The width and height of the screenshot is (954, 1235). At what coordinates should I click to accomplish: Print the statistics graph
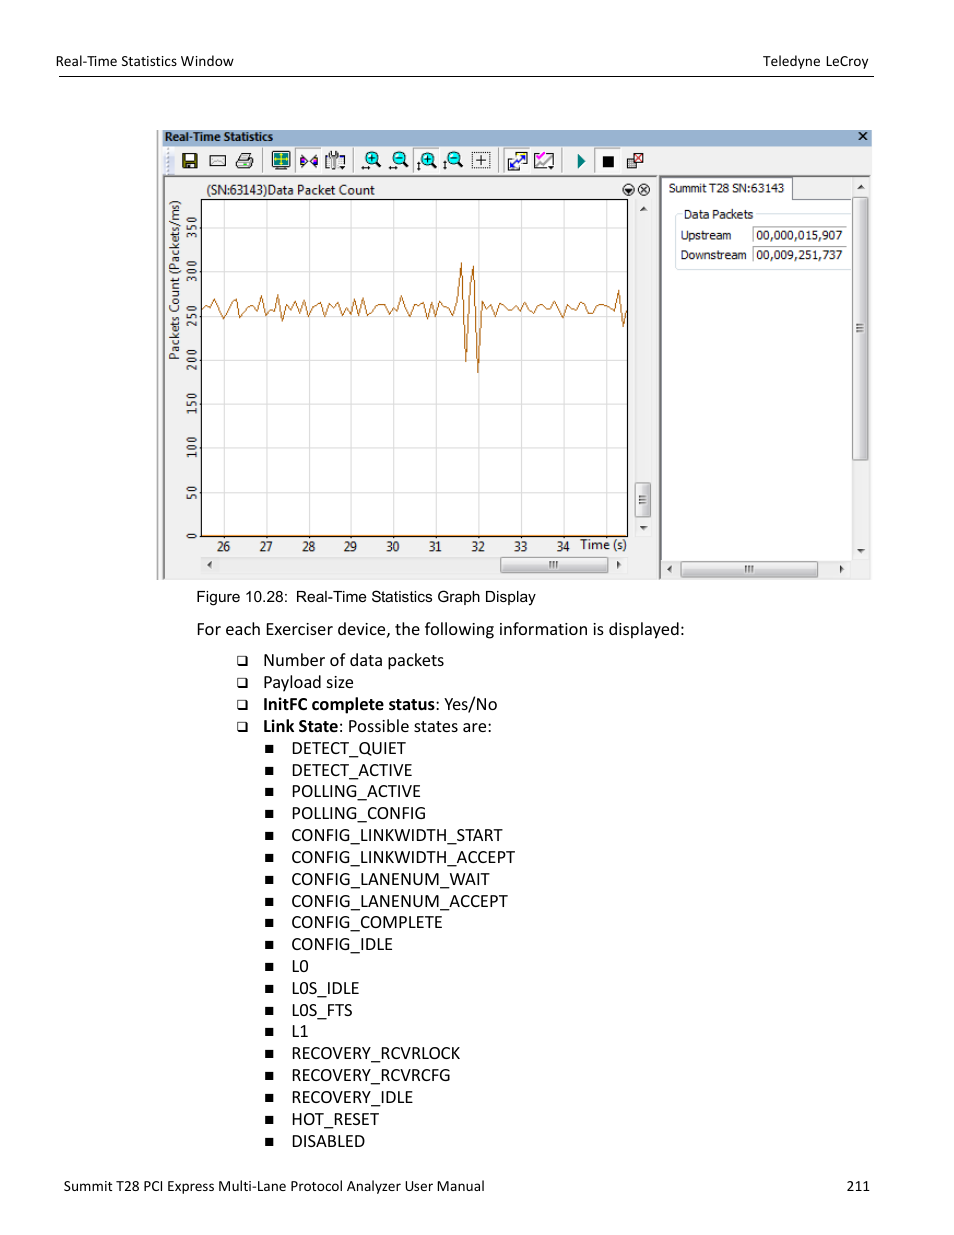[243, 160]
